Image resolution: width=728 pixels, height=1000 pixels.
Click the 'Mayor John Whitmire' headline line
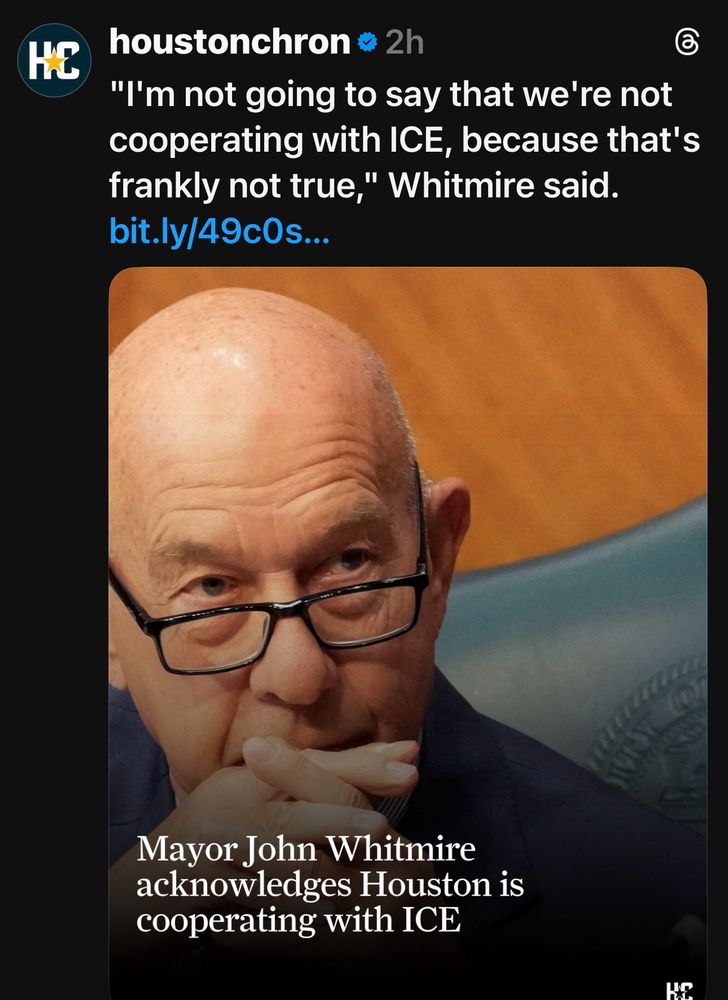(x=306, y=849)
